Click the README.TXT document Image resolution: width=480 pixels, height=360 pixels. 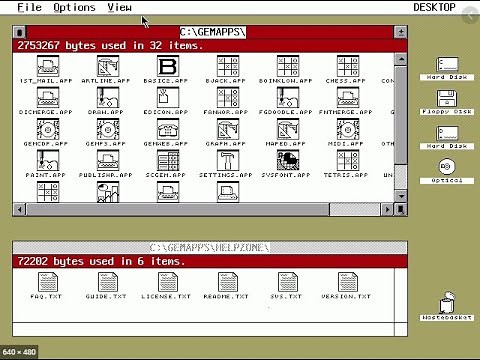[x=228, y=282]
